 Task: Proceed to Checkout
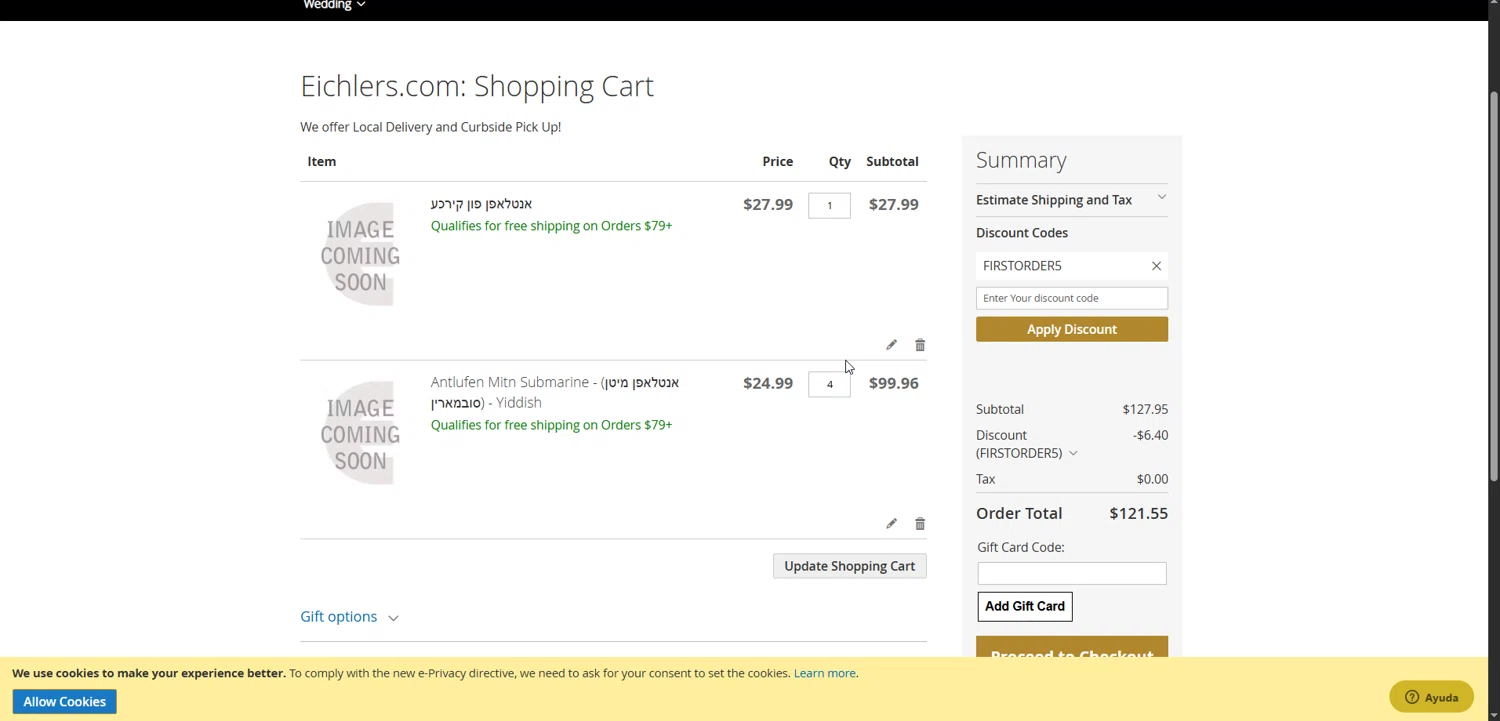click(x=1072, y=648)
